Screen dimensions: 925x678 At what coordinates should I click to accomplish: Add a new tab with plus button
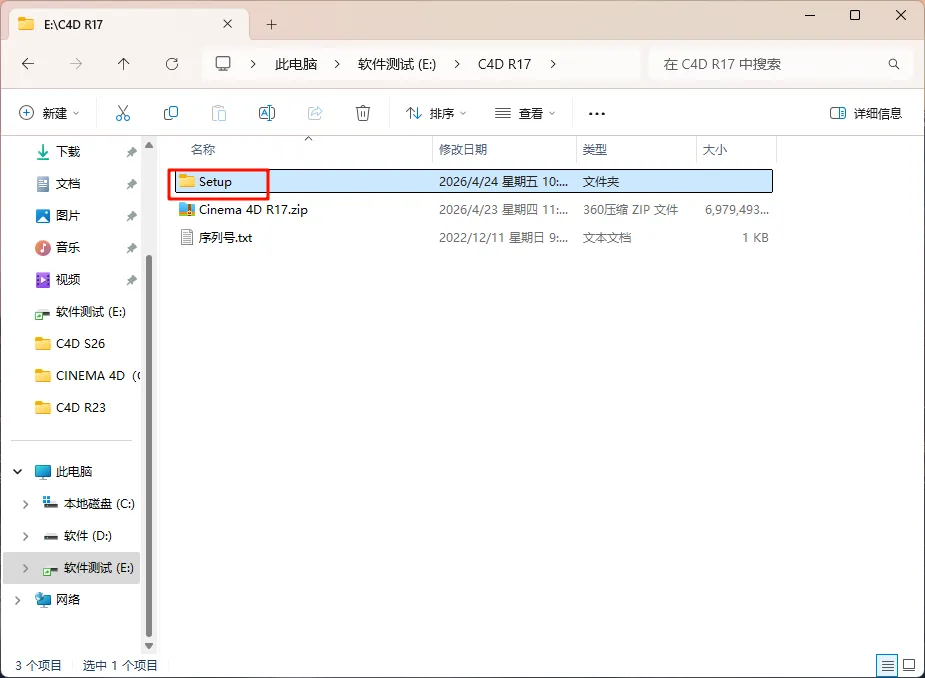tap(271, 24)
